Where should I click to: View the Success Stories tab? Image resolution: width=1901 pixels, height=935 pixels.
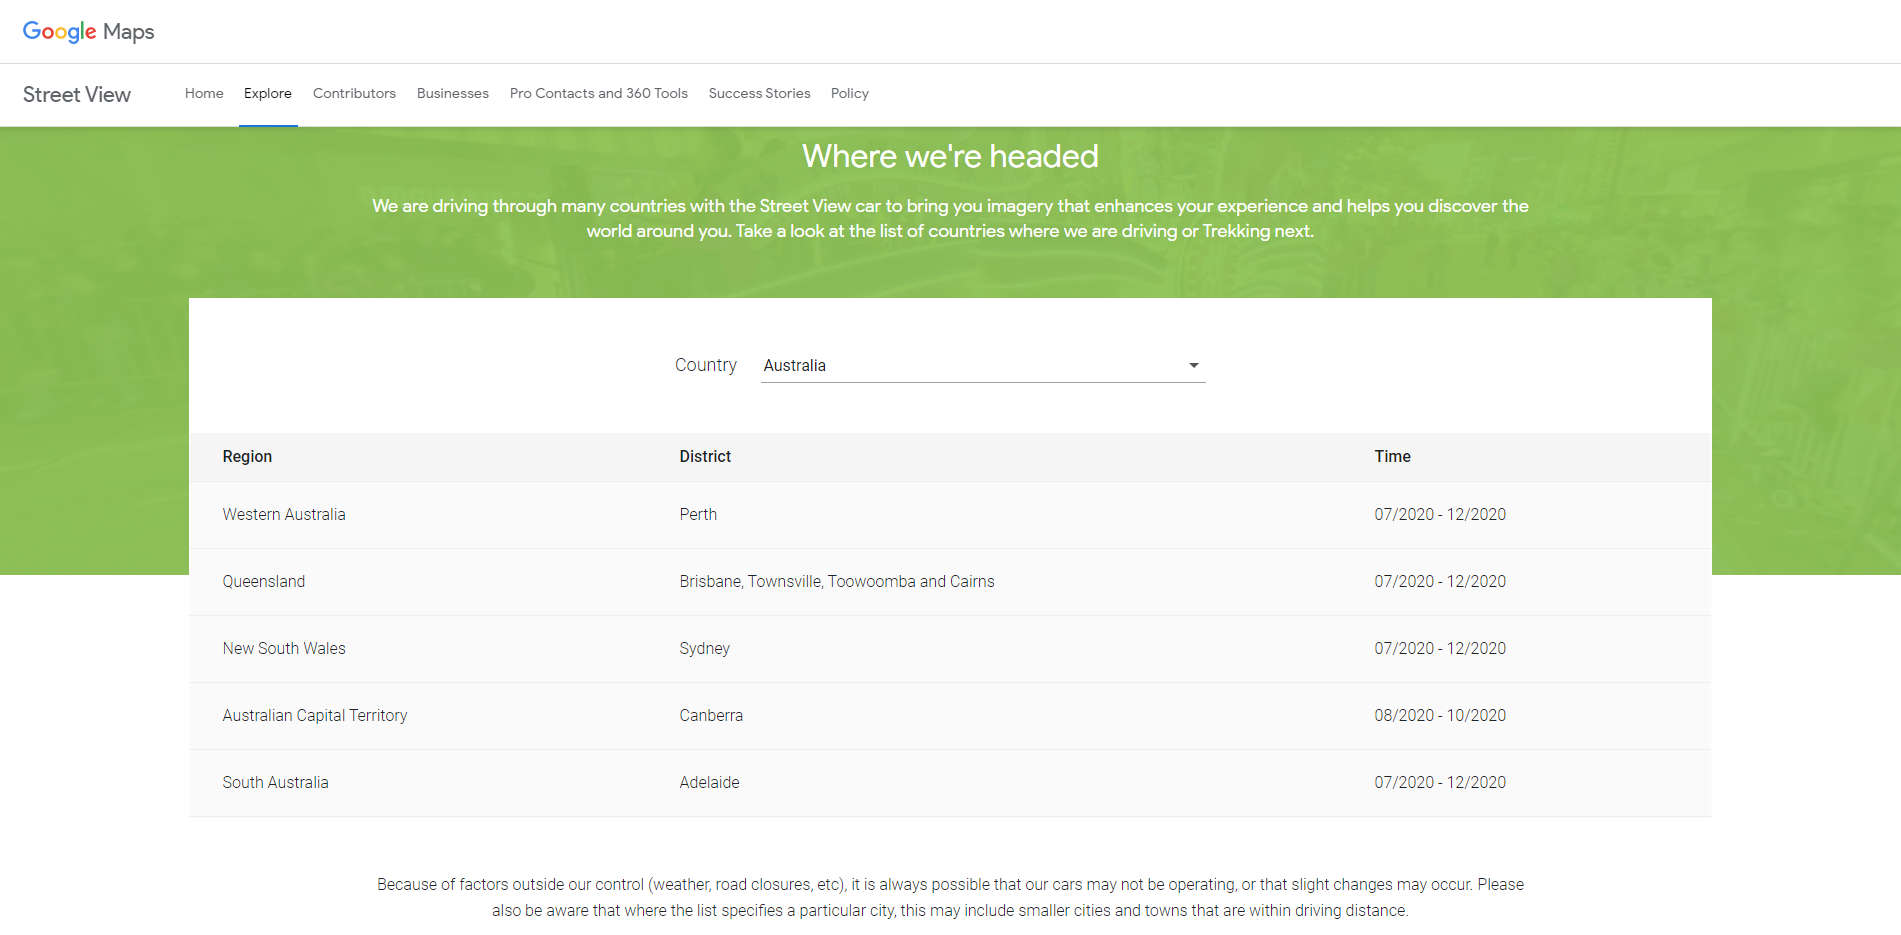(x=760, y=93)
